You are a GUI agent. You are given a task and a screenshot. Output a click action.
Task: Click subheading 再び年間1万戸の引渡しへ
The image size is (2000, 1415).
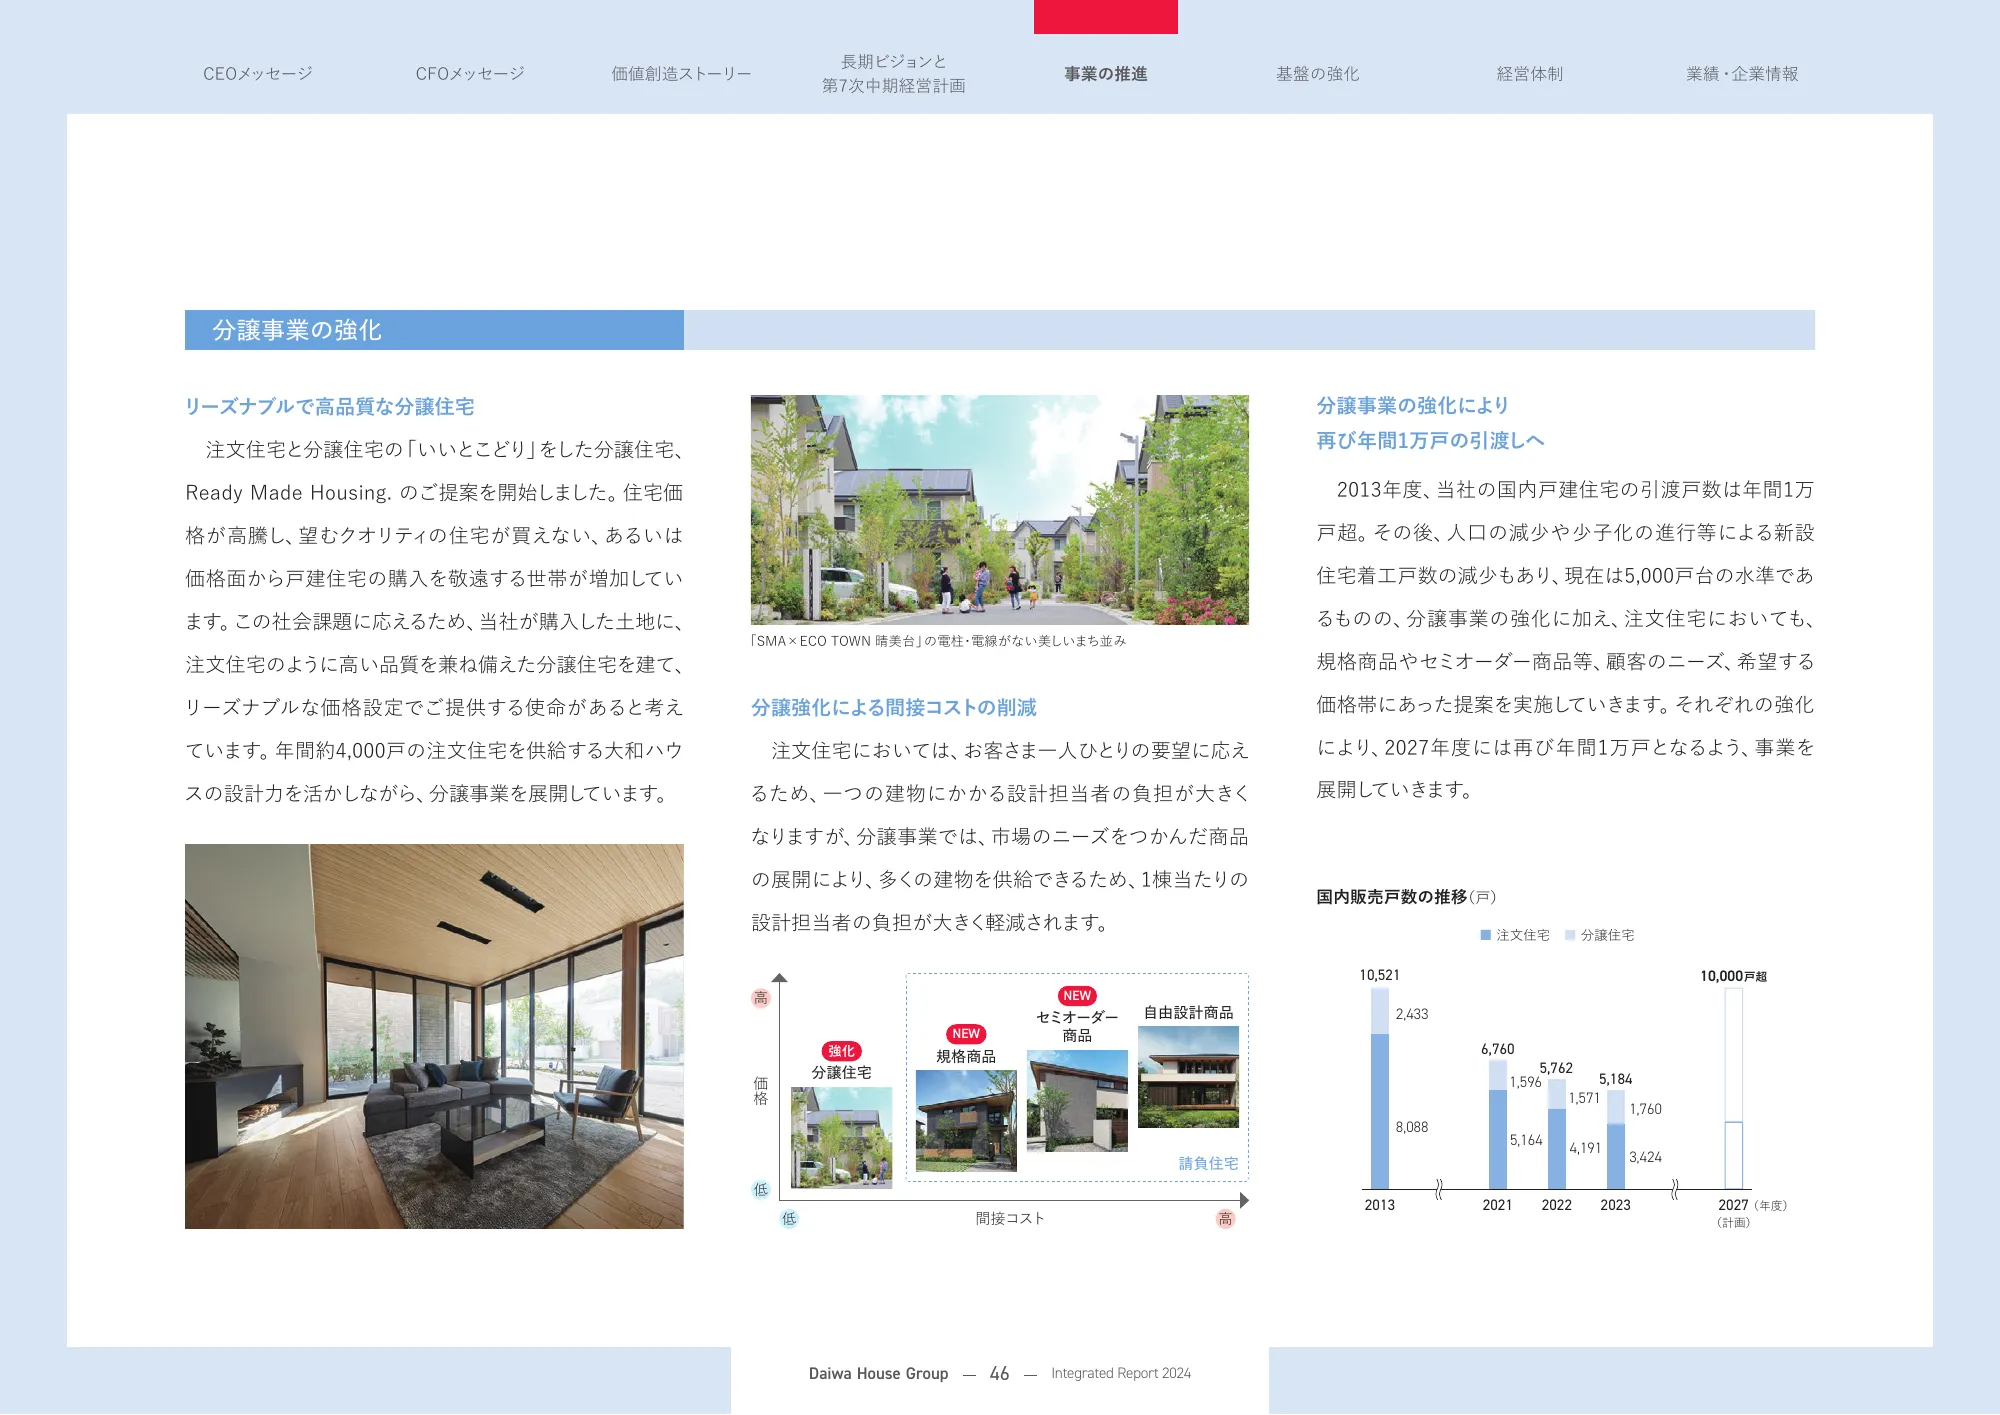[1430, 440]
